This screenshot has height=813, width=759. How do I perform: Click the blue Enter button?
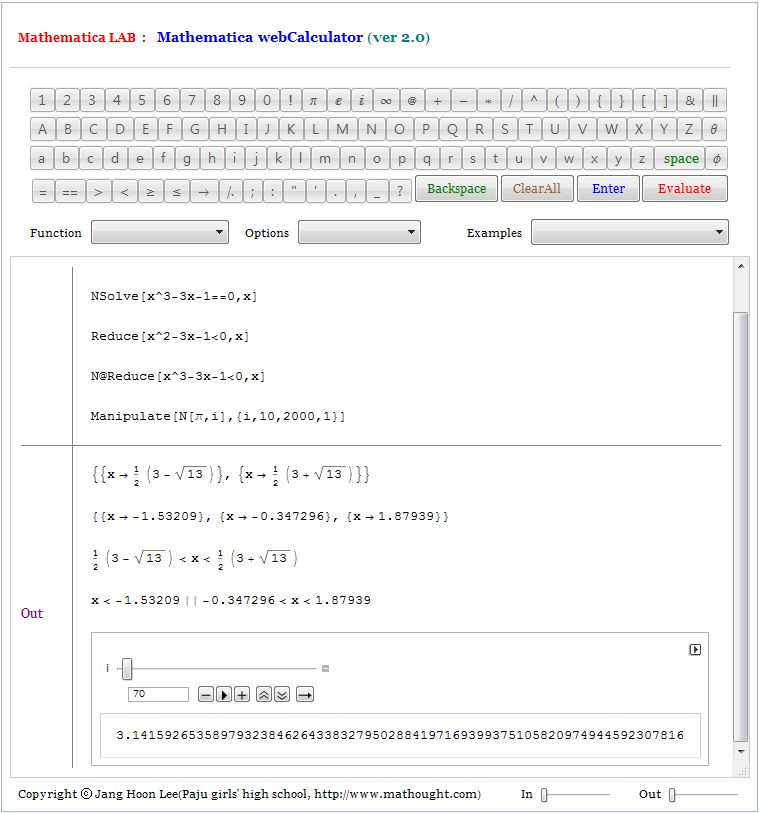[608, 189]
